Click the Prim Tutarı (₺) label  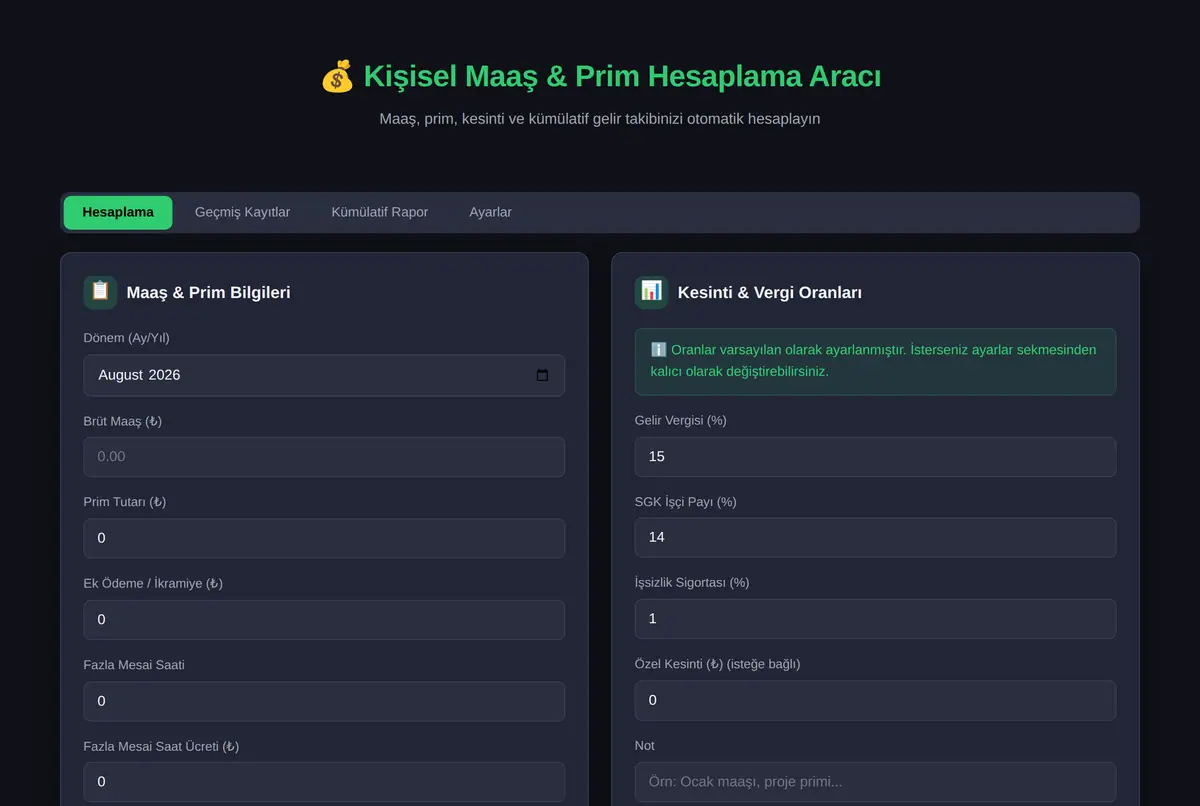click(125, 502)
